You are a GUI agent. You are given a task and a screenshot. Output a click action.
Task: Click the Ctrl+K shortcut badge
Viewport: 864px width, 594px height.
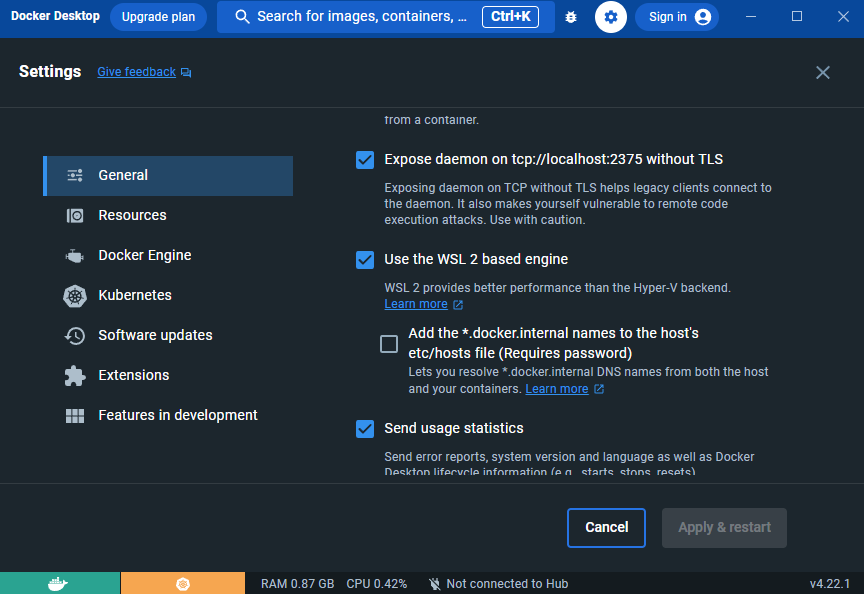point(510,17)
